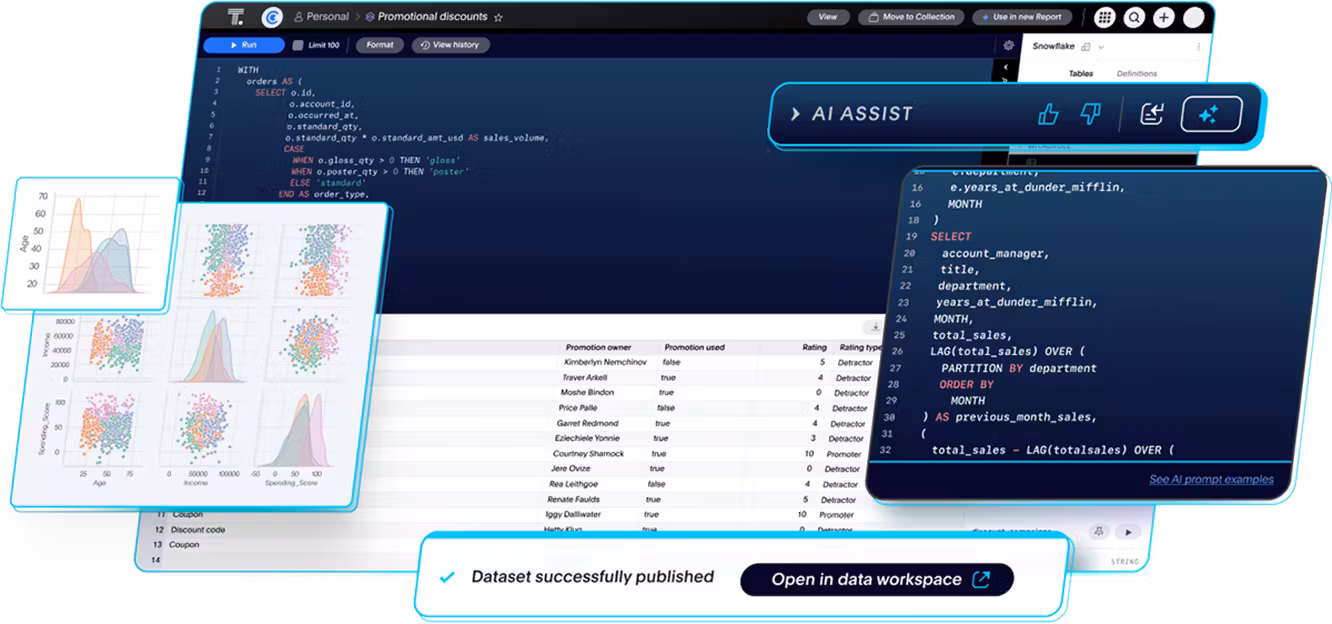
Task: Toggle the Limit 100 checkbox
Action: (298, 45)
